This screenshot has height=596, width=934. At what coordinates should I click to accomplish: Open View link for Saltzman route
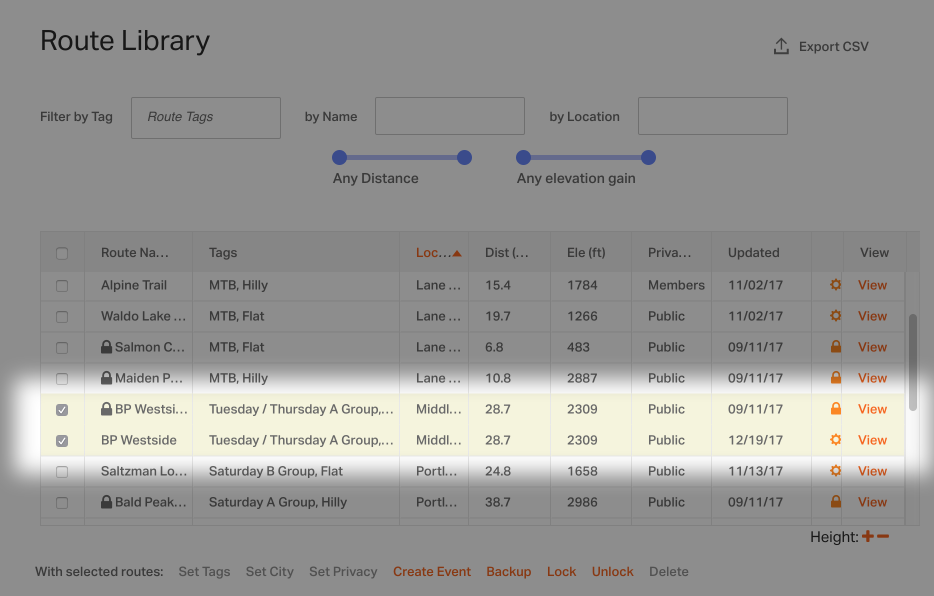tap(872, 471)
